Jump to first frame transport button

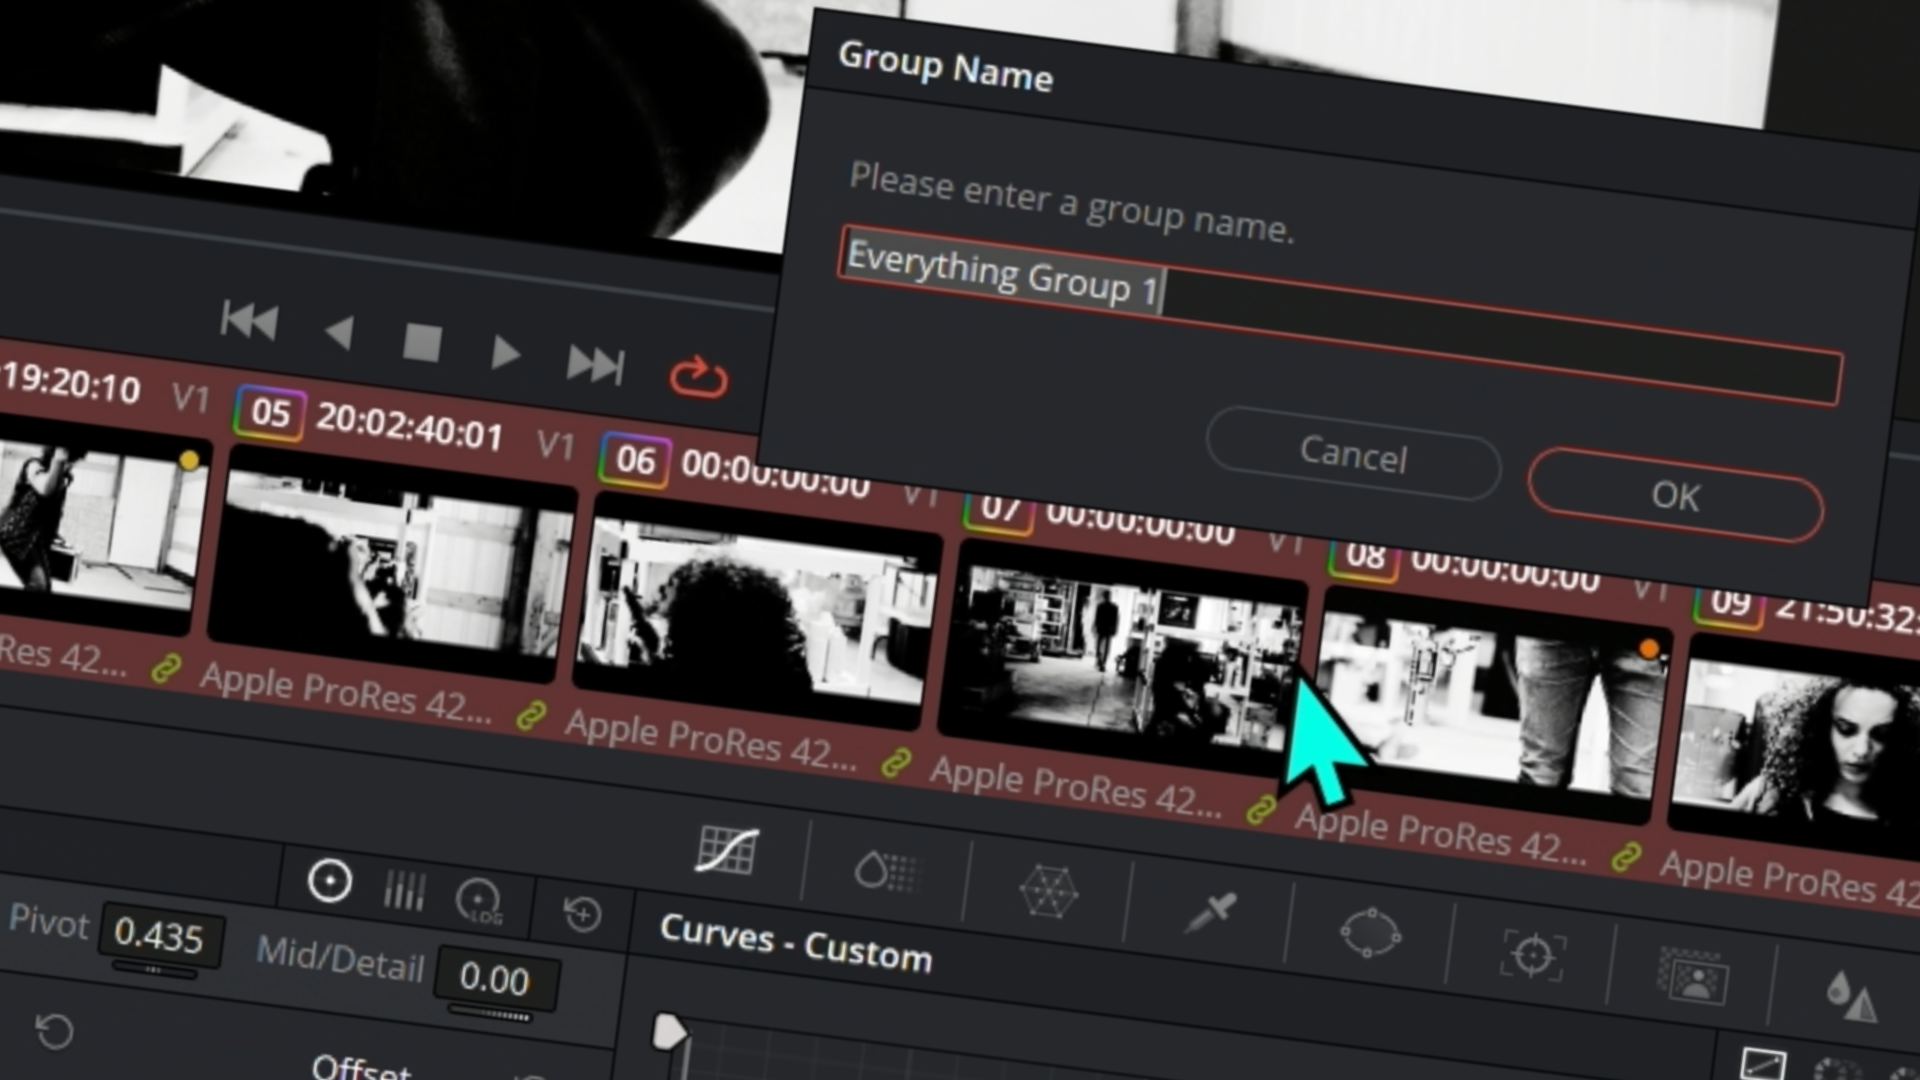(x=249, y=321)
